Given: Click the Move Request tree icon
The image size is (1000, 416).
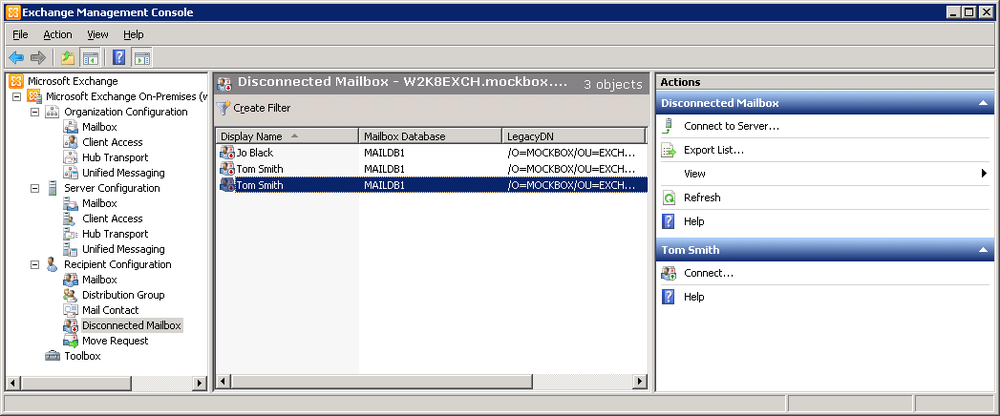Looking at the screenshot, I should pos(71,341).
